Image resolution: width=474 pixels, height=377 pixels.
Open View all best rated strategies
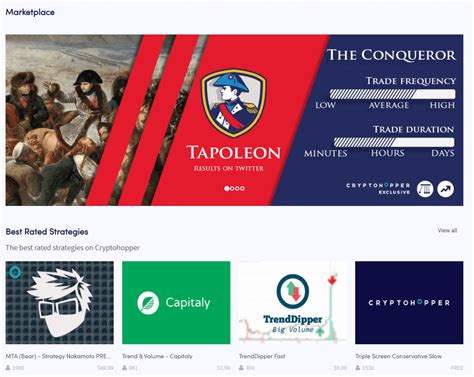point(447,230)
